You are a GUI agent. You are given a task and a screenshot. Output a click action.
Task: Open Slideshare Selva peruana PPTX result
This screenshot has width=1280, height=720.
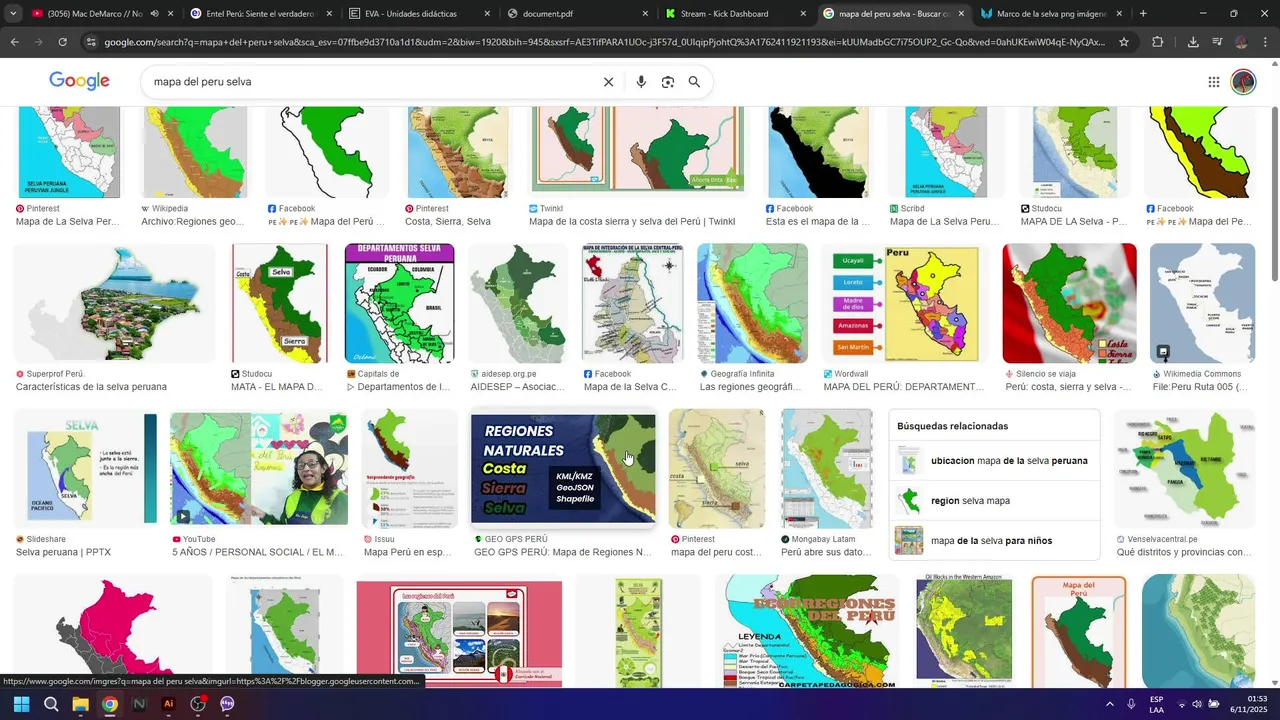[x=63, y=552]
